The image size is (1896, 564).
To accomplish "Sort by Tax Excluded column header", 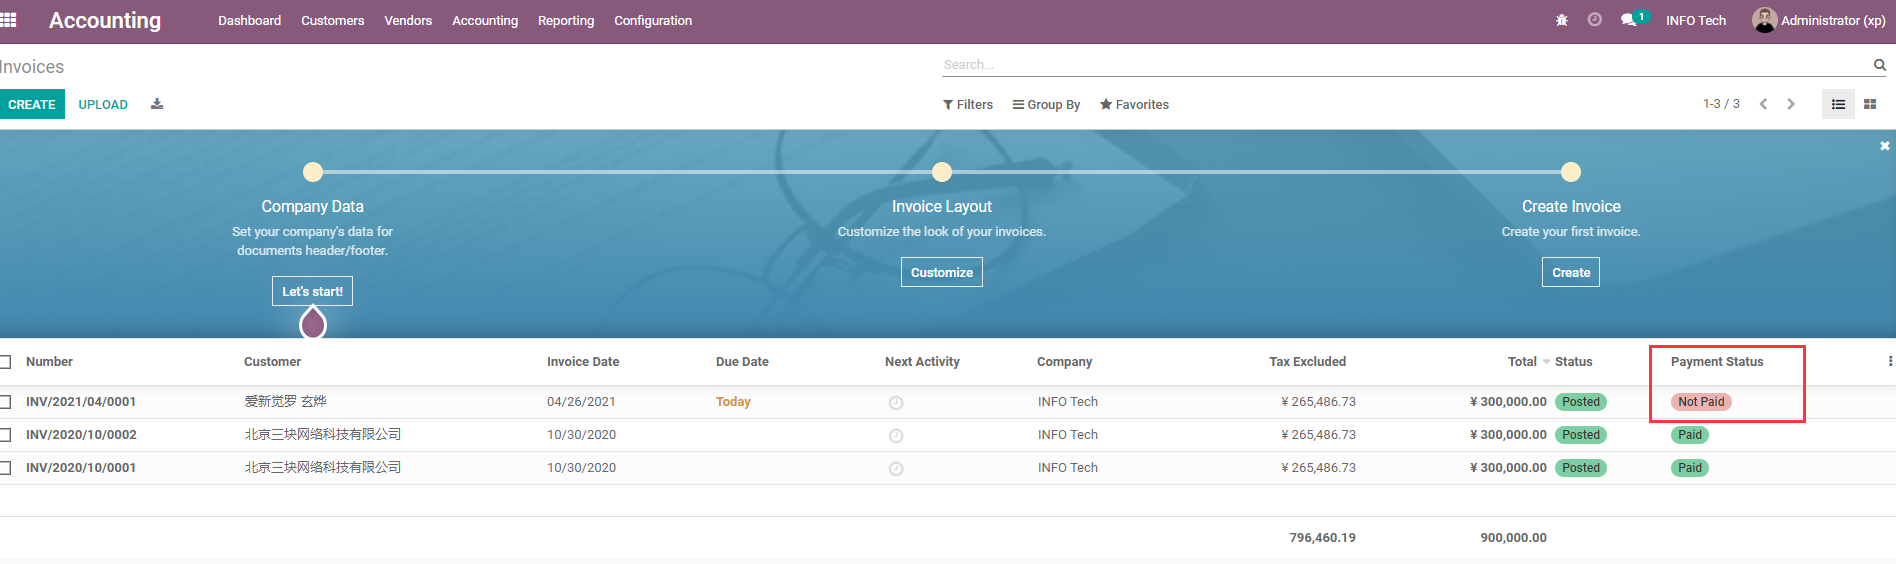I will click(1307, 362).
